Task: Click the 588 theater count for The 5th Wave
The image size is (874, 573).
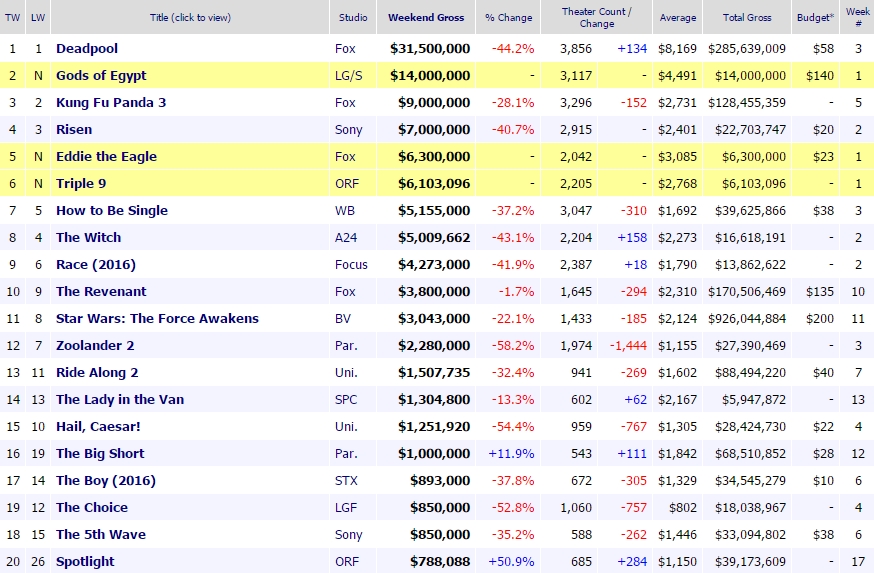Action: click(581, 535)
